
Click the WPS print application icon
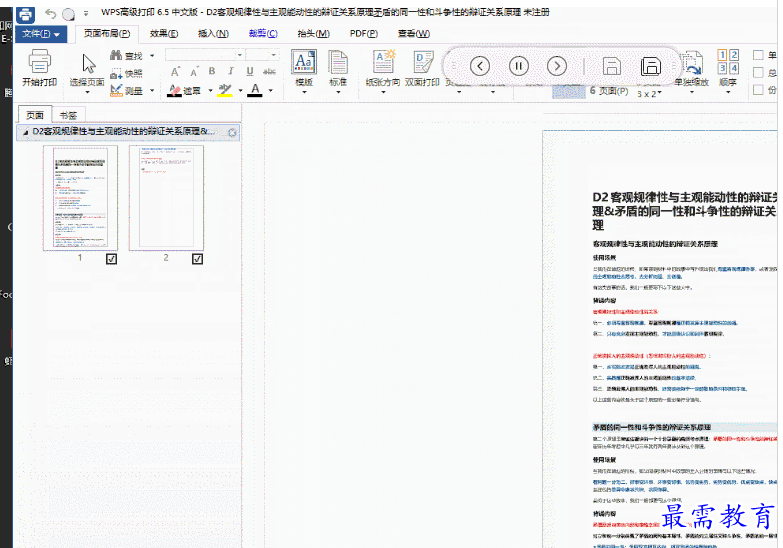pos(25,13)
